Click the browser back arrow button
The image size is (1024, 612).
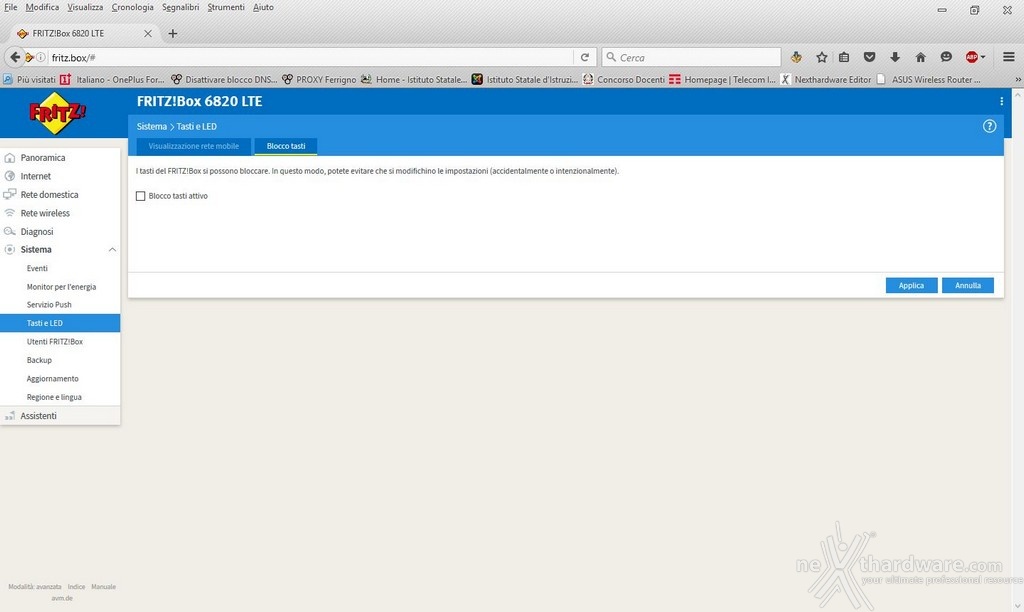point(14,57)
